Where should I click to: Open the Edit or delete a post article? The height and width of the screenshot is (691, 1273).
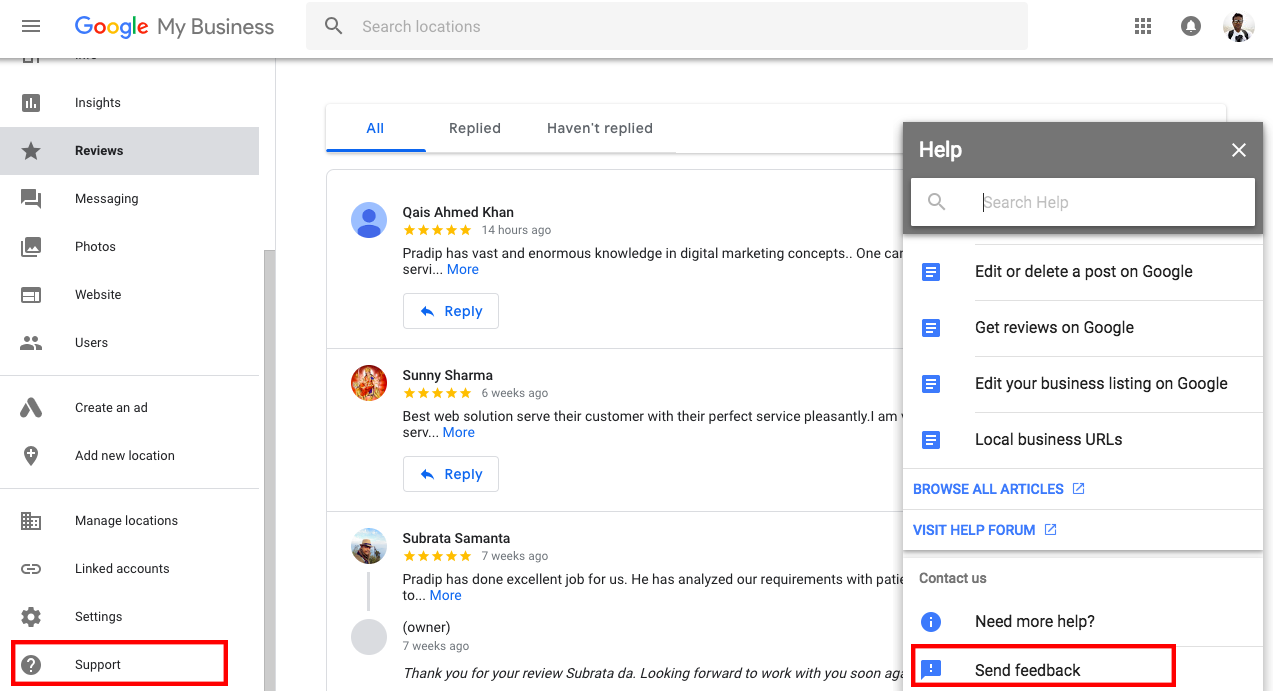pos(1082,272)
